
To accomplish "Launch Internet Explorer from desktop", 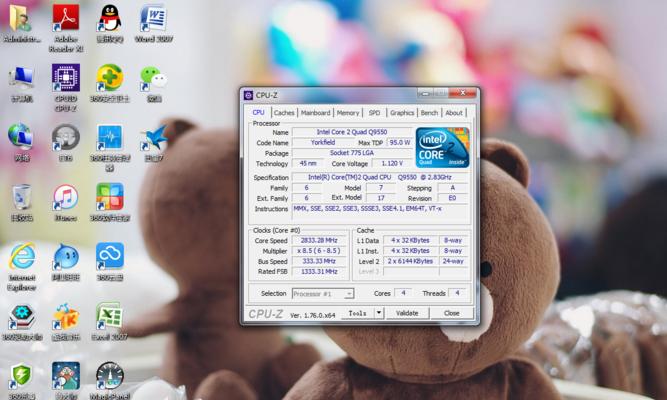I will coord(22,257).
